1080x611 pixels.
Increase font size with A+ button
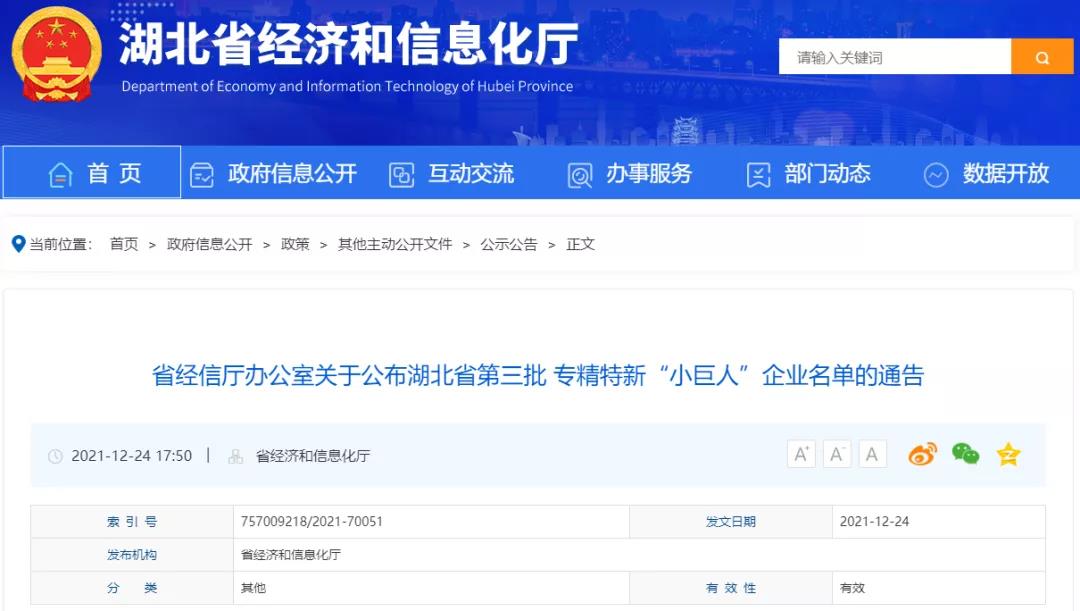(801, 455)
